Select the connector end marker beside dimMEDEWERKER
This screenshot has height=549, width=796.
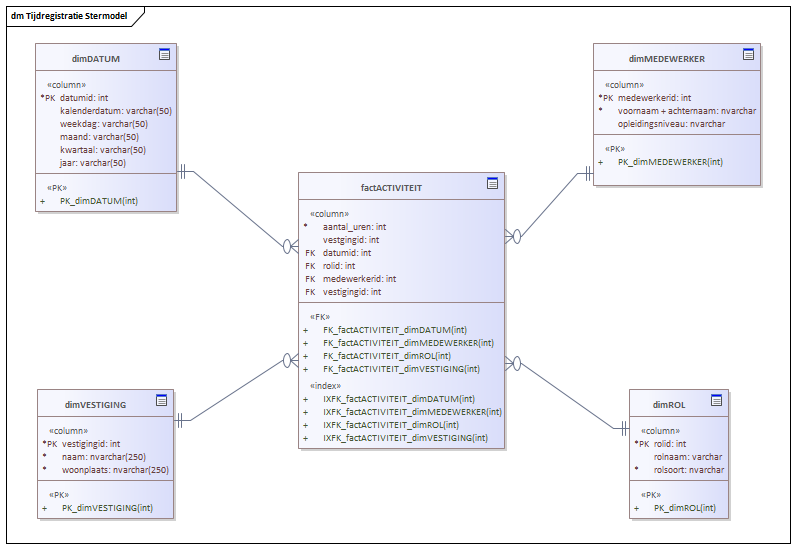point(589,174)
